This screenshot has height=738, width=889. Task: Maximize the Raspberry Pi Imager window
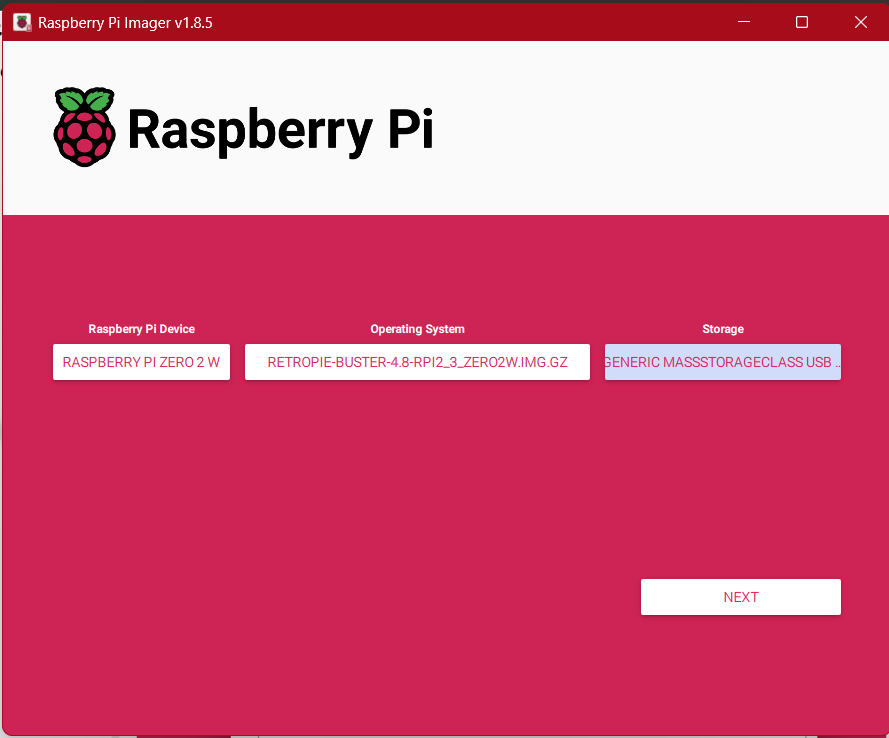pos(801,21)
